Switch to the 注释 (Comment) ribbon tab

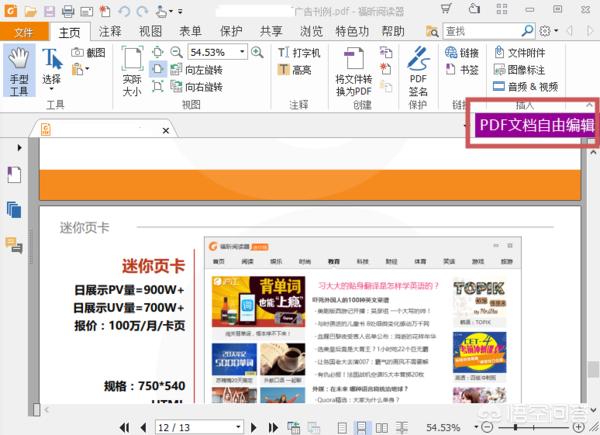[x=110, y=31]
